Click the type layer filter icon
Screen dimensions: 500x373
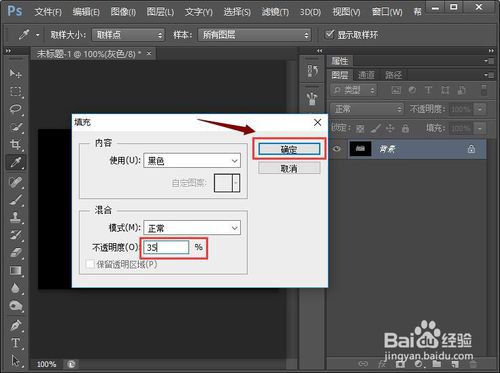[428, 90]
